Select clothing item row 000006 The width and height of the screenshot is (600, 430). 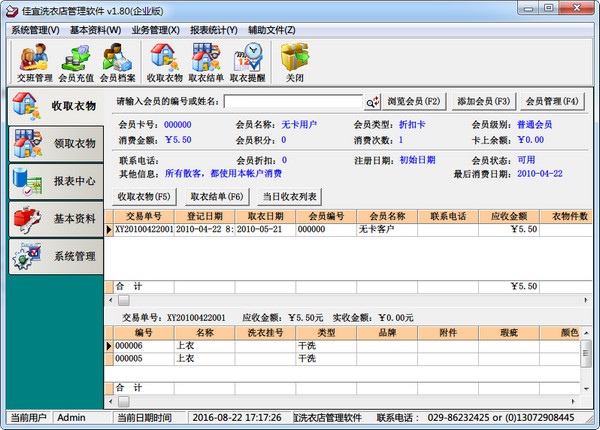pyautogui.click(x=342, y=346)
